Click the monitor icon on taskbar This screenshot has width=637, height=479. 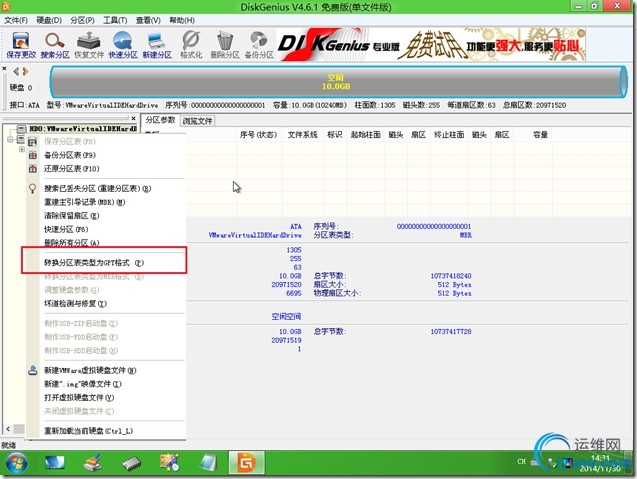(x=54, y=463)
